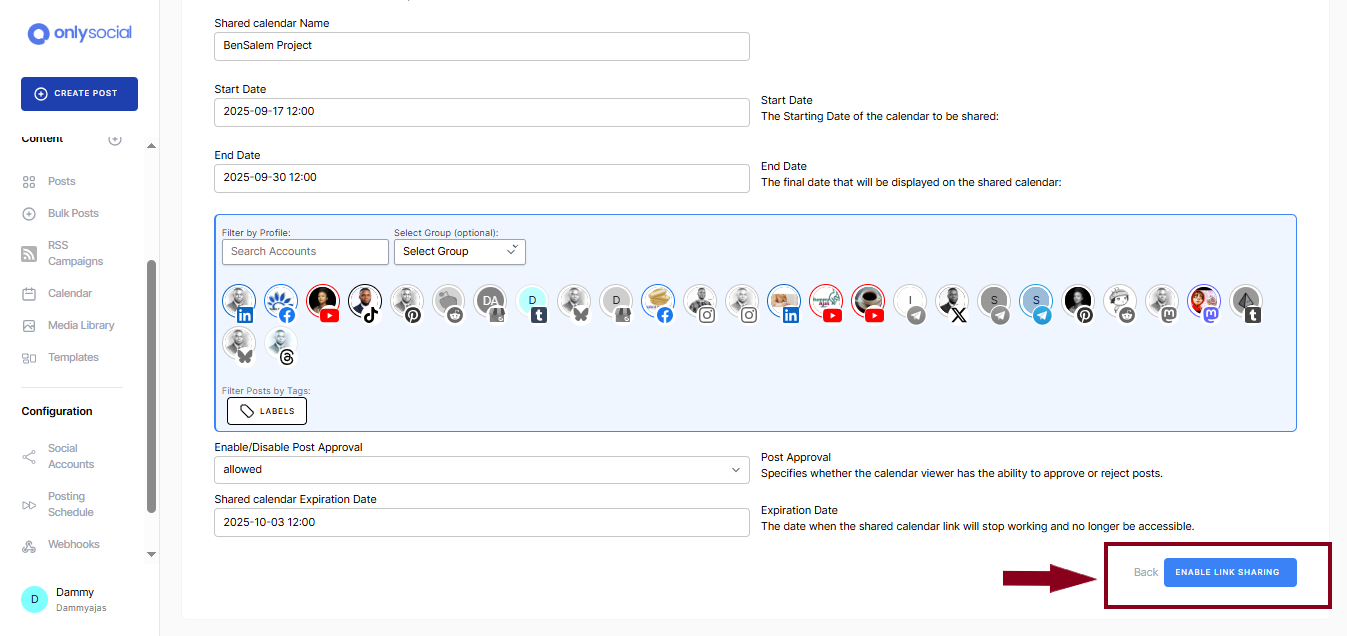Expand the Post Approval 'allowed' dropdown
The width and height of the screenshot is (1347, 636).
(481, 469)
